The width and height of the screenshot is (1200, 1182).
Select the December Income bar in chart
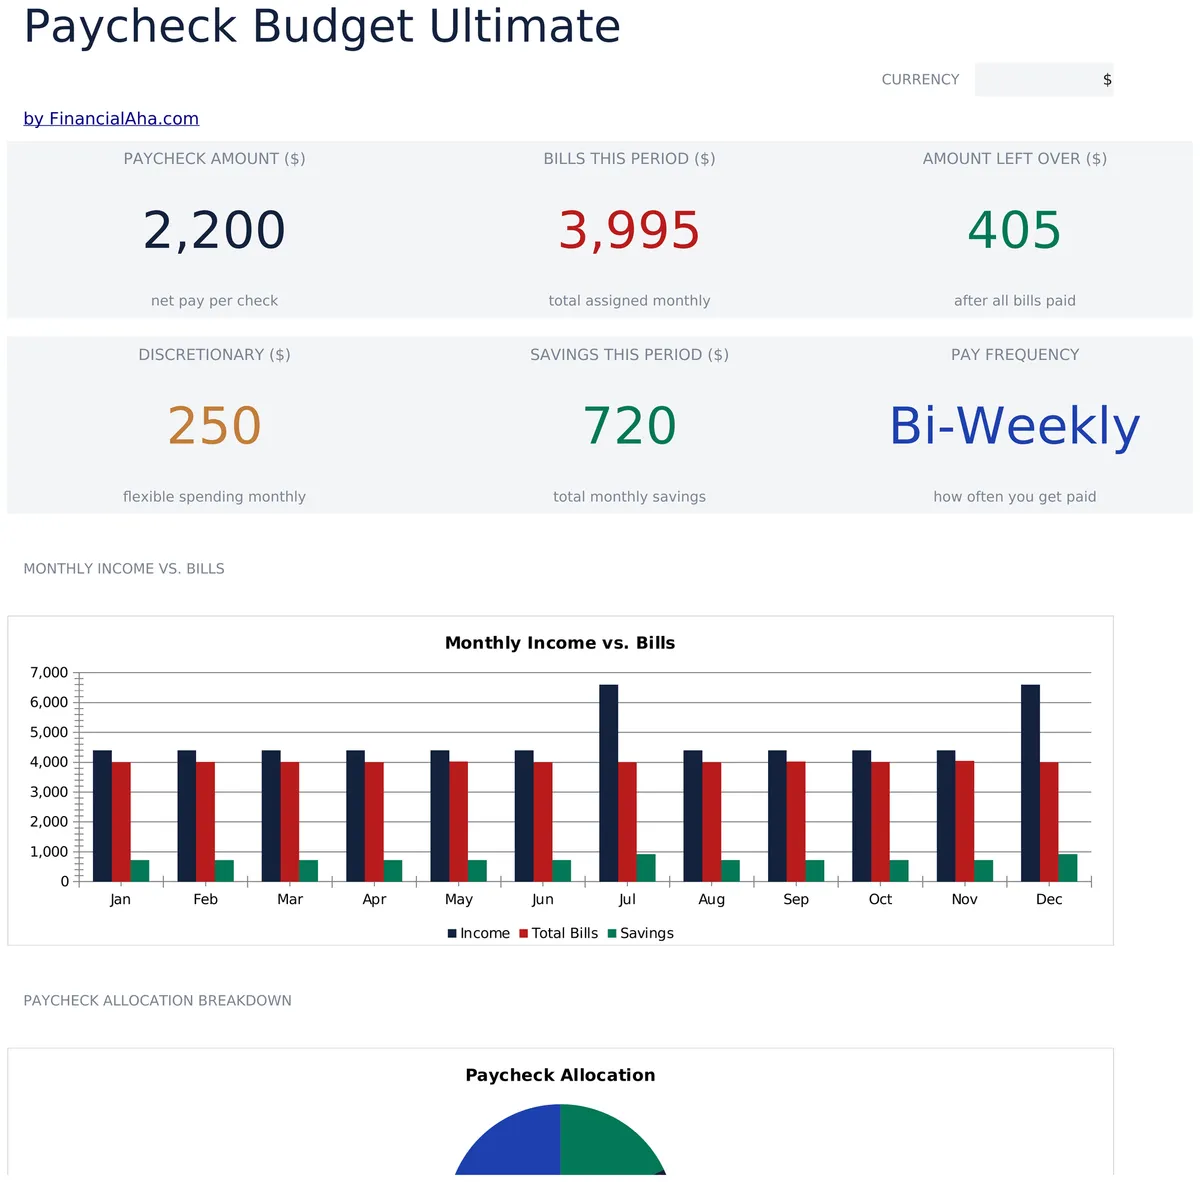[x=1030, y=783]
